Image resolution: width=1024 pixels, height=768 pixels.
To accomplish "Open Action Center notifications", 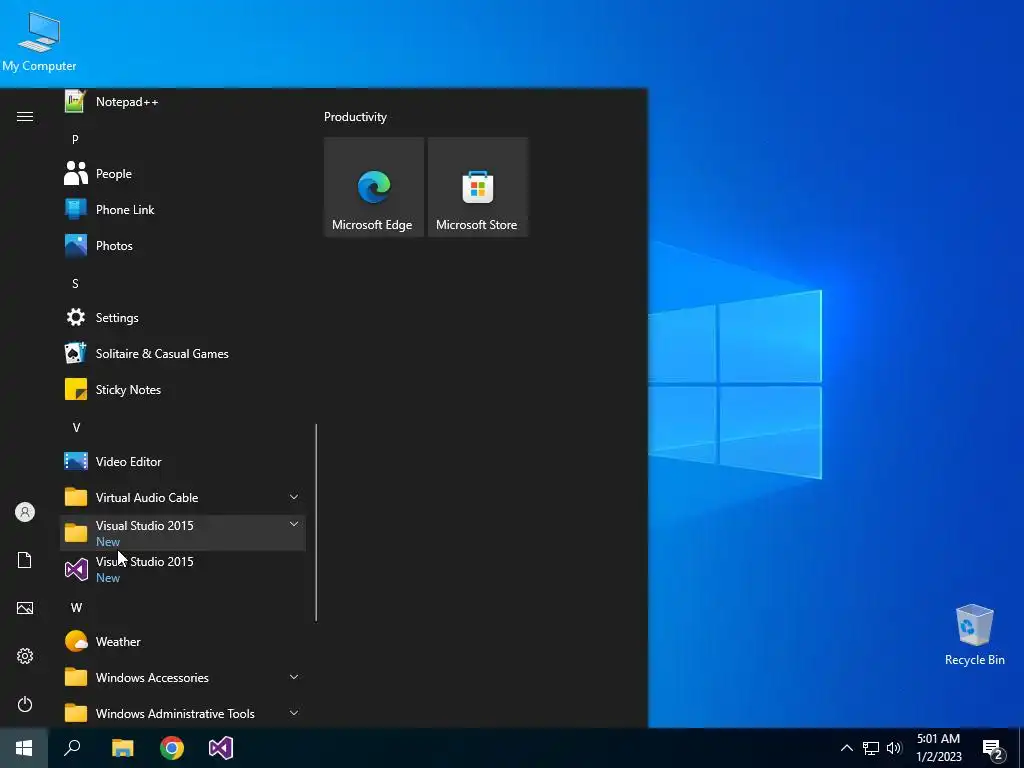I will pyautogui.click(x=993, y=749).
